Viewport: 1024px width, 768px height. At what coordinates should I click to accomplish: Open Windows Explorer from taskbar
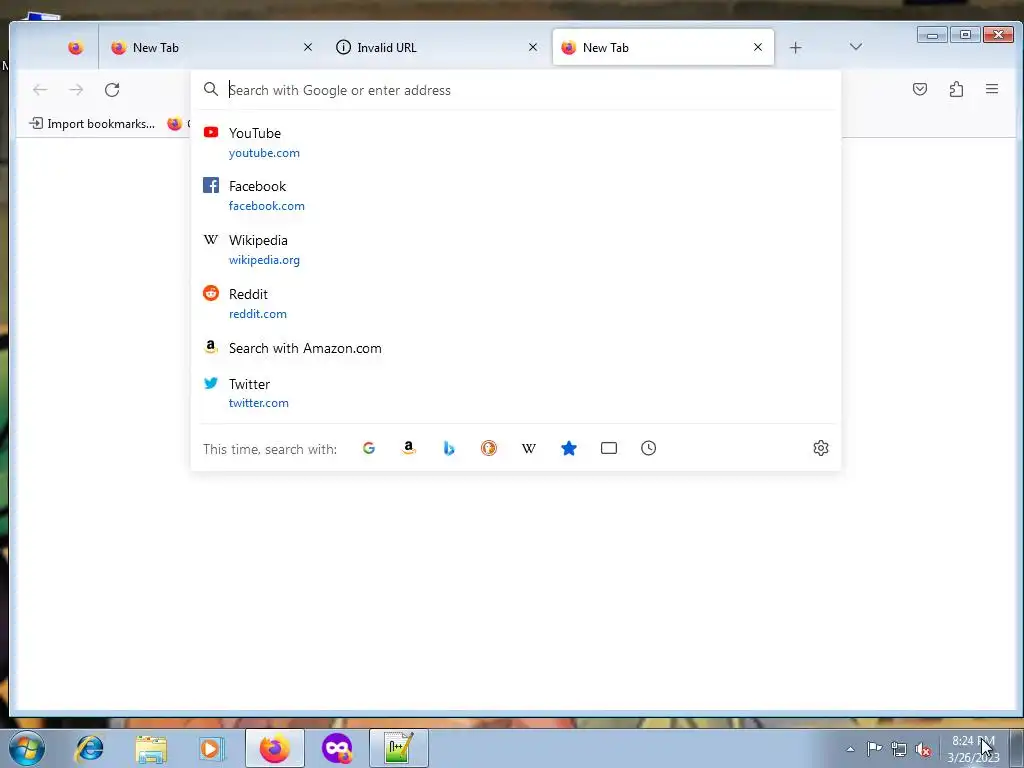click(151, 748)
